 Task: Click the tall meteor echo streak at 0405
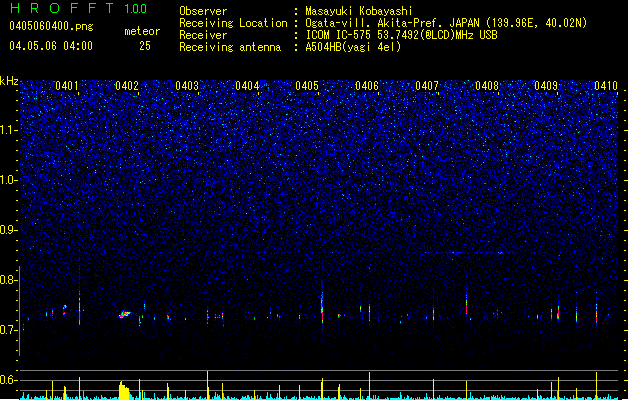coord(322,301)
